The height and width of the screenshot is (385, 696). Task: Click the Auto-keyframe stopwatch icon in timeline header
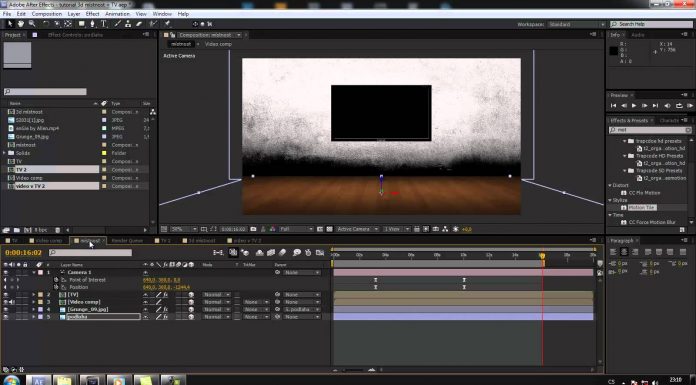coord(308,253)
